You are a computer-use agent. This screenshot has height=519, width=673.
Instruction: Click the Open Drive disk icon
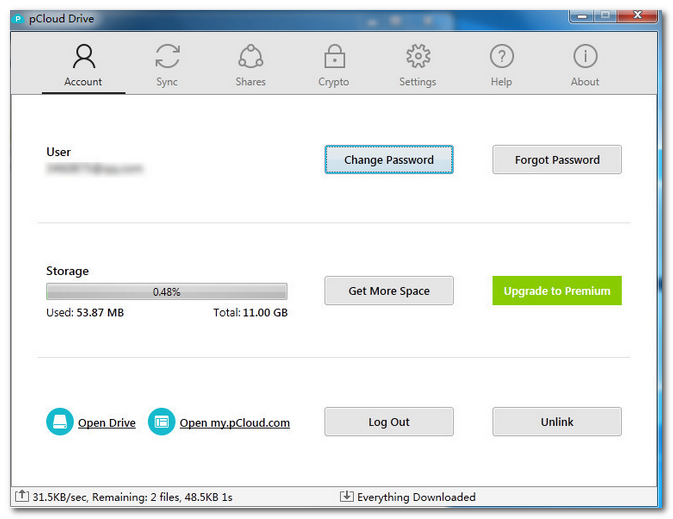60,422
